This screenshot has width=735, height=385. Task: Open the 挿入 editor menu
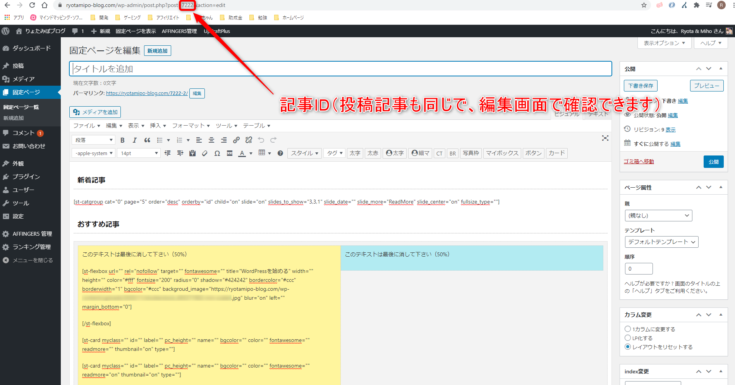pos(158,126)
